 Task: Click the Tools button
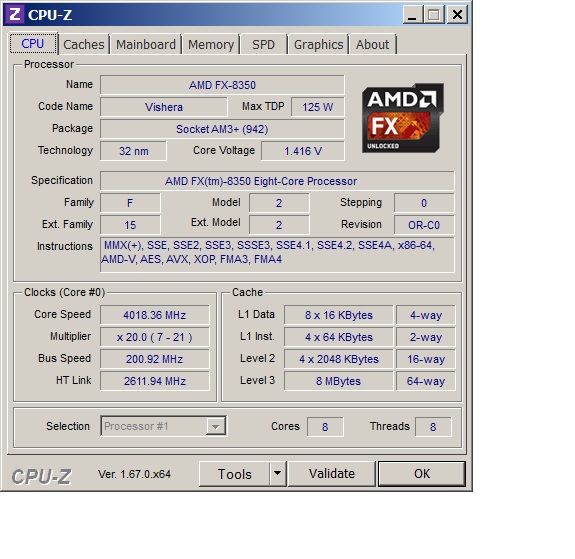pyautogui.click(x=235, y=474)
